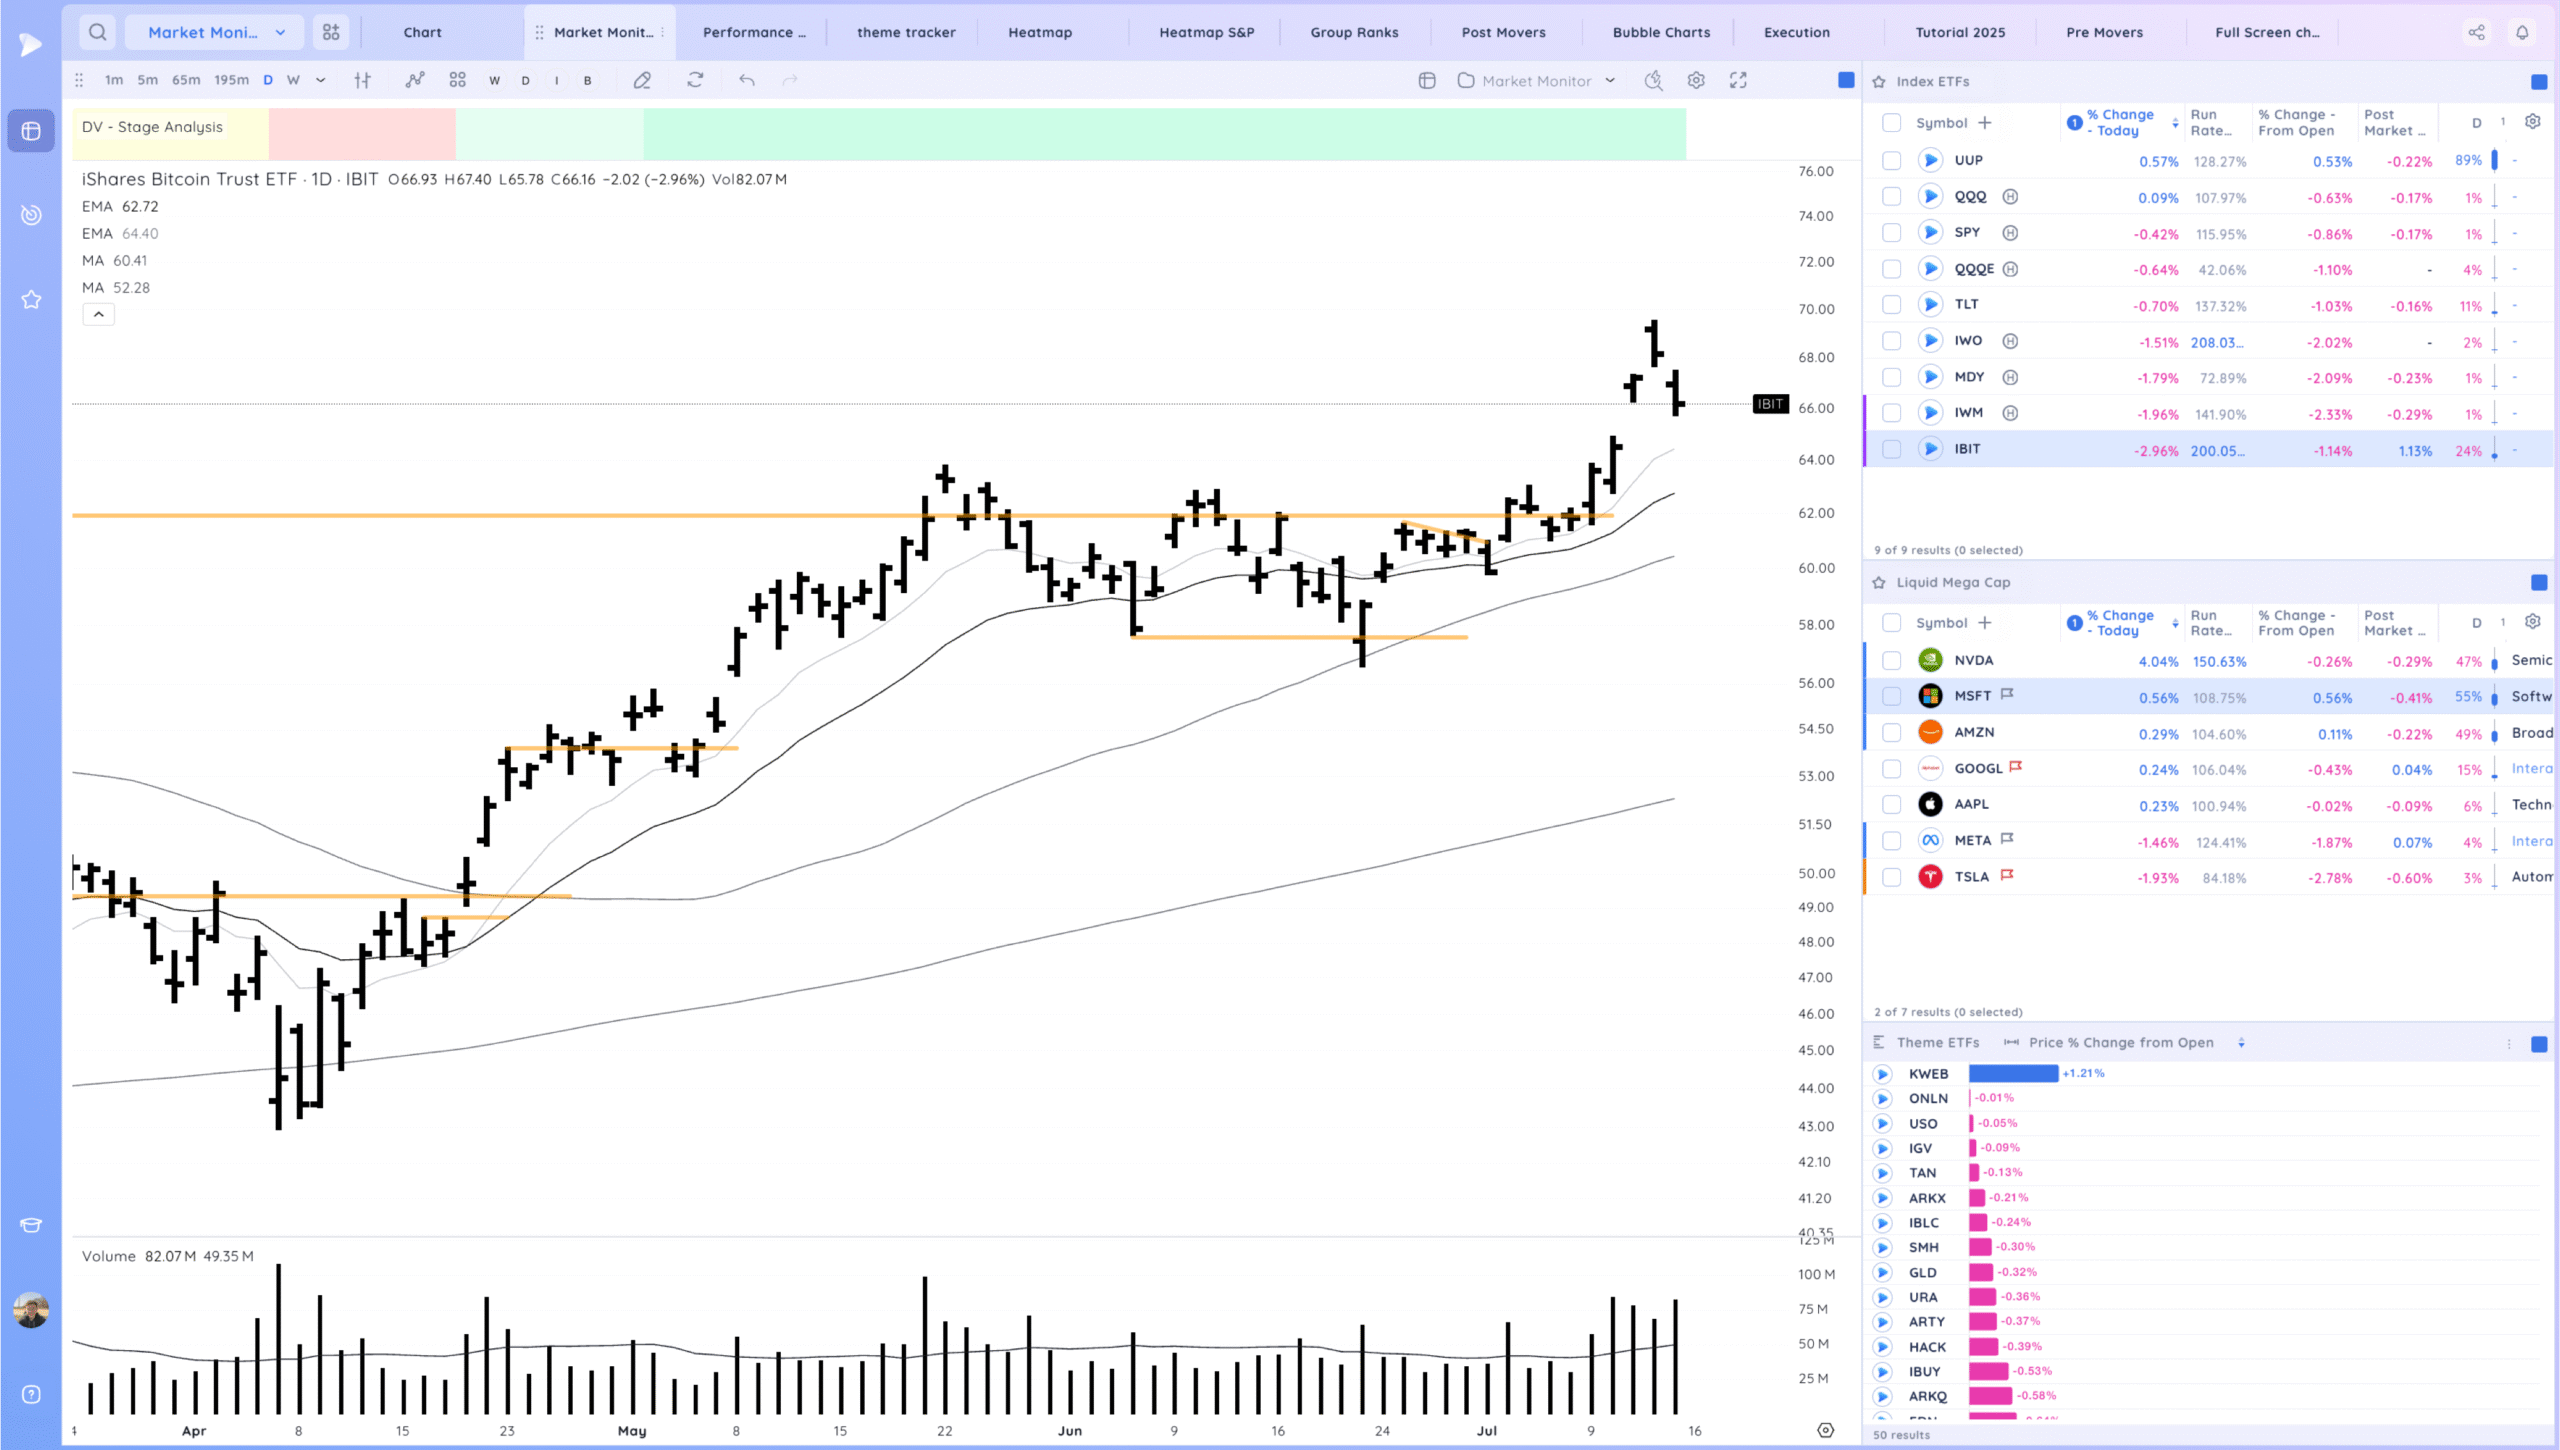Select the pencil drawing tool
The width and height of the screenshot is (2560, 1450).
[642, 80]
